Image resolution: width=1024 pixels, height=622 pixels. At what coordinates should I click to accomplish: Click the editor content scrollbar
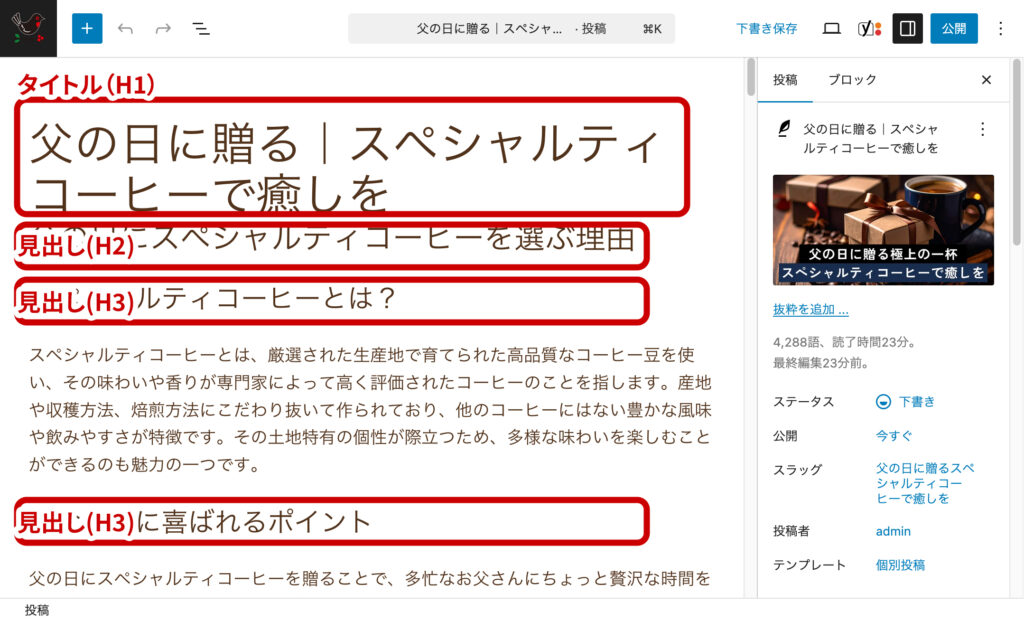751,78
